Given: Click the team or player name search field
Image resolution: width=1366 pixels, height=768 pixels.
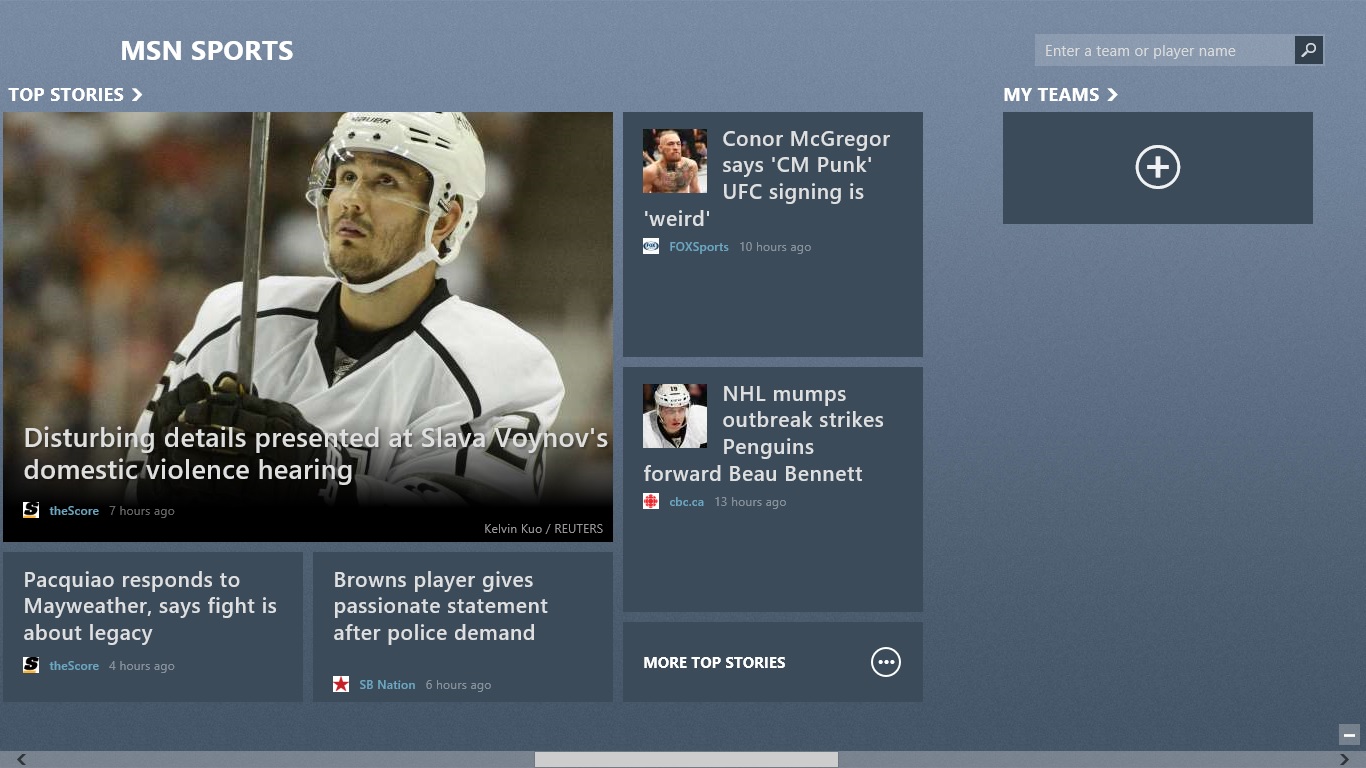Looking at the screenshot, I should click(1165, 50).
